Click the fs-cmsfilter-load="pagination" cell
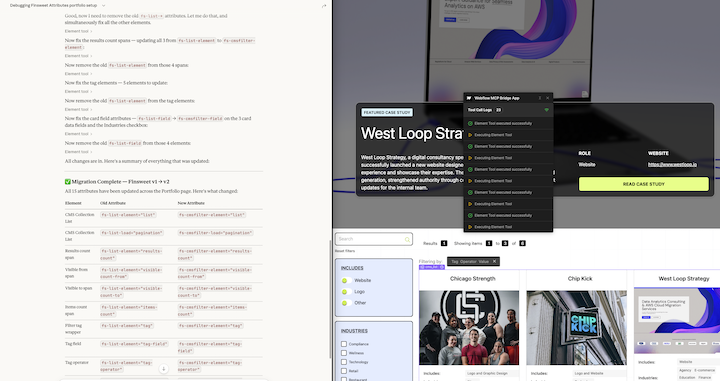720x381 pixels. pos(215,233)
